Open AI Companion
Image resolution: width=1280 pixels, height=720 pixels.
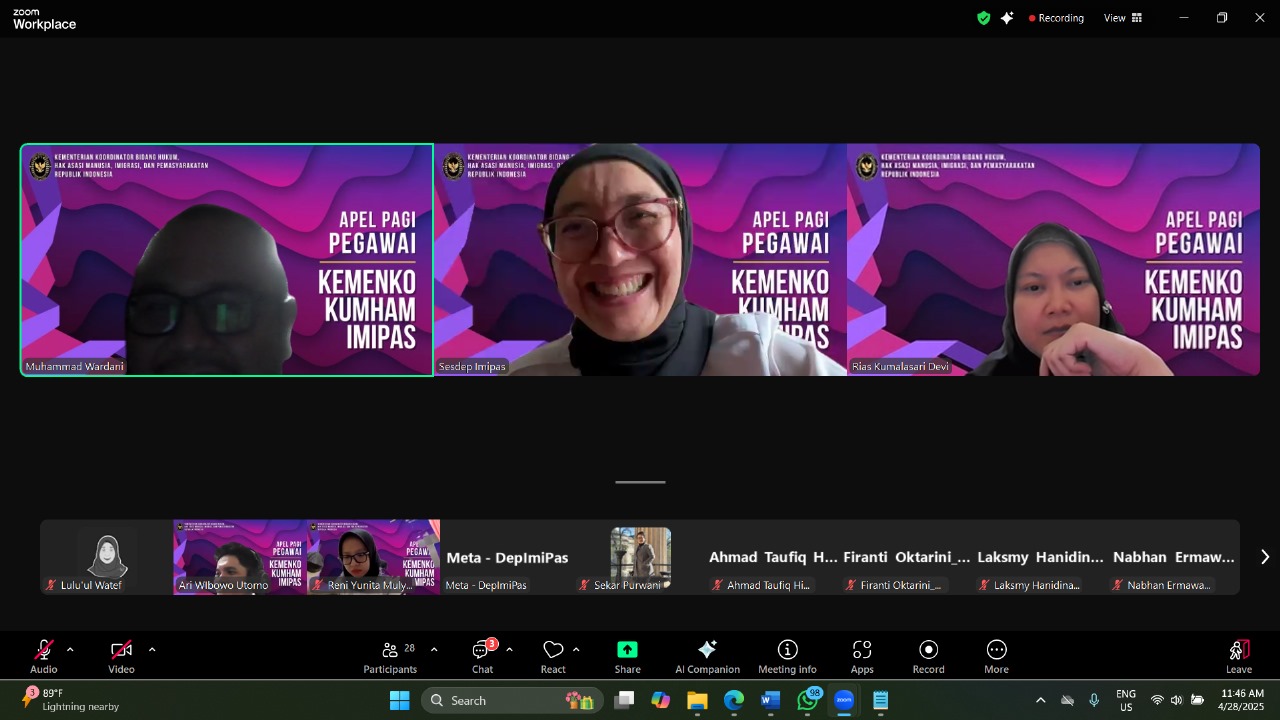pos(707,656)
